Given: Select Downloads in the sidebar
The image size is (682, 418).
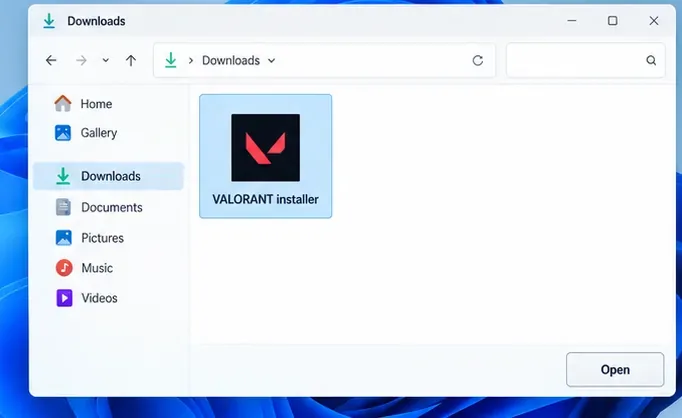Looking at the screenshot, I should tap(108, 176).
